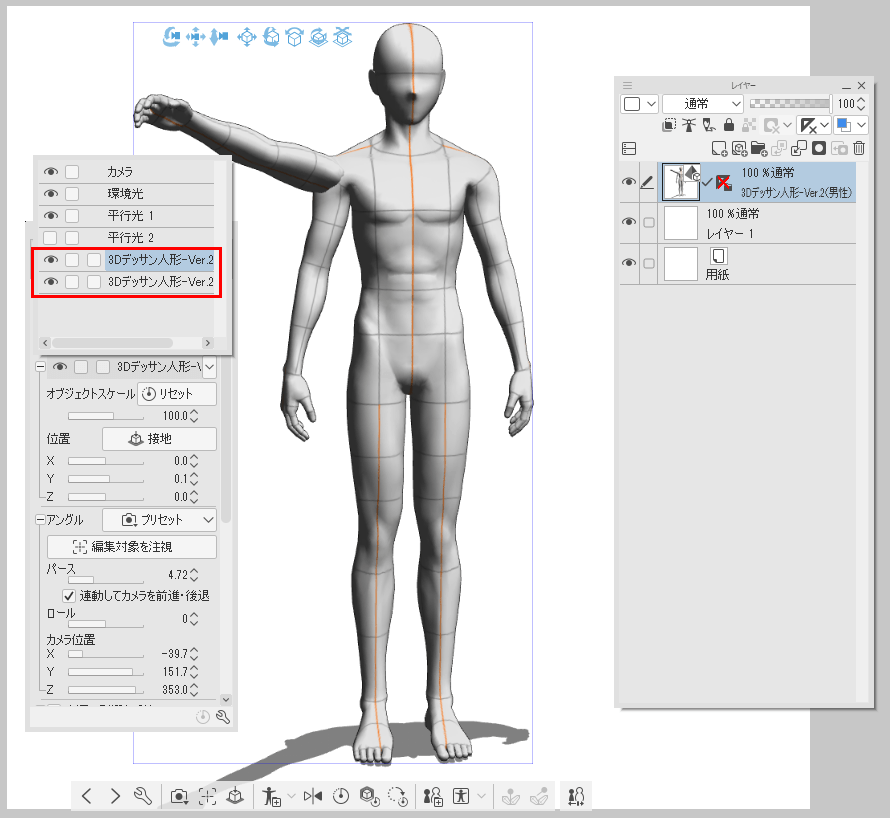The width and height of the screenshot is (890, 818).
Task: Reset the pose to initial
Action: pyautogui.click(x=341, y=796)
